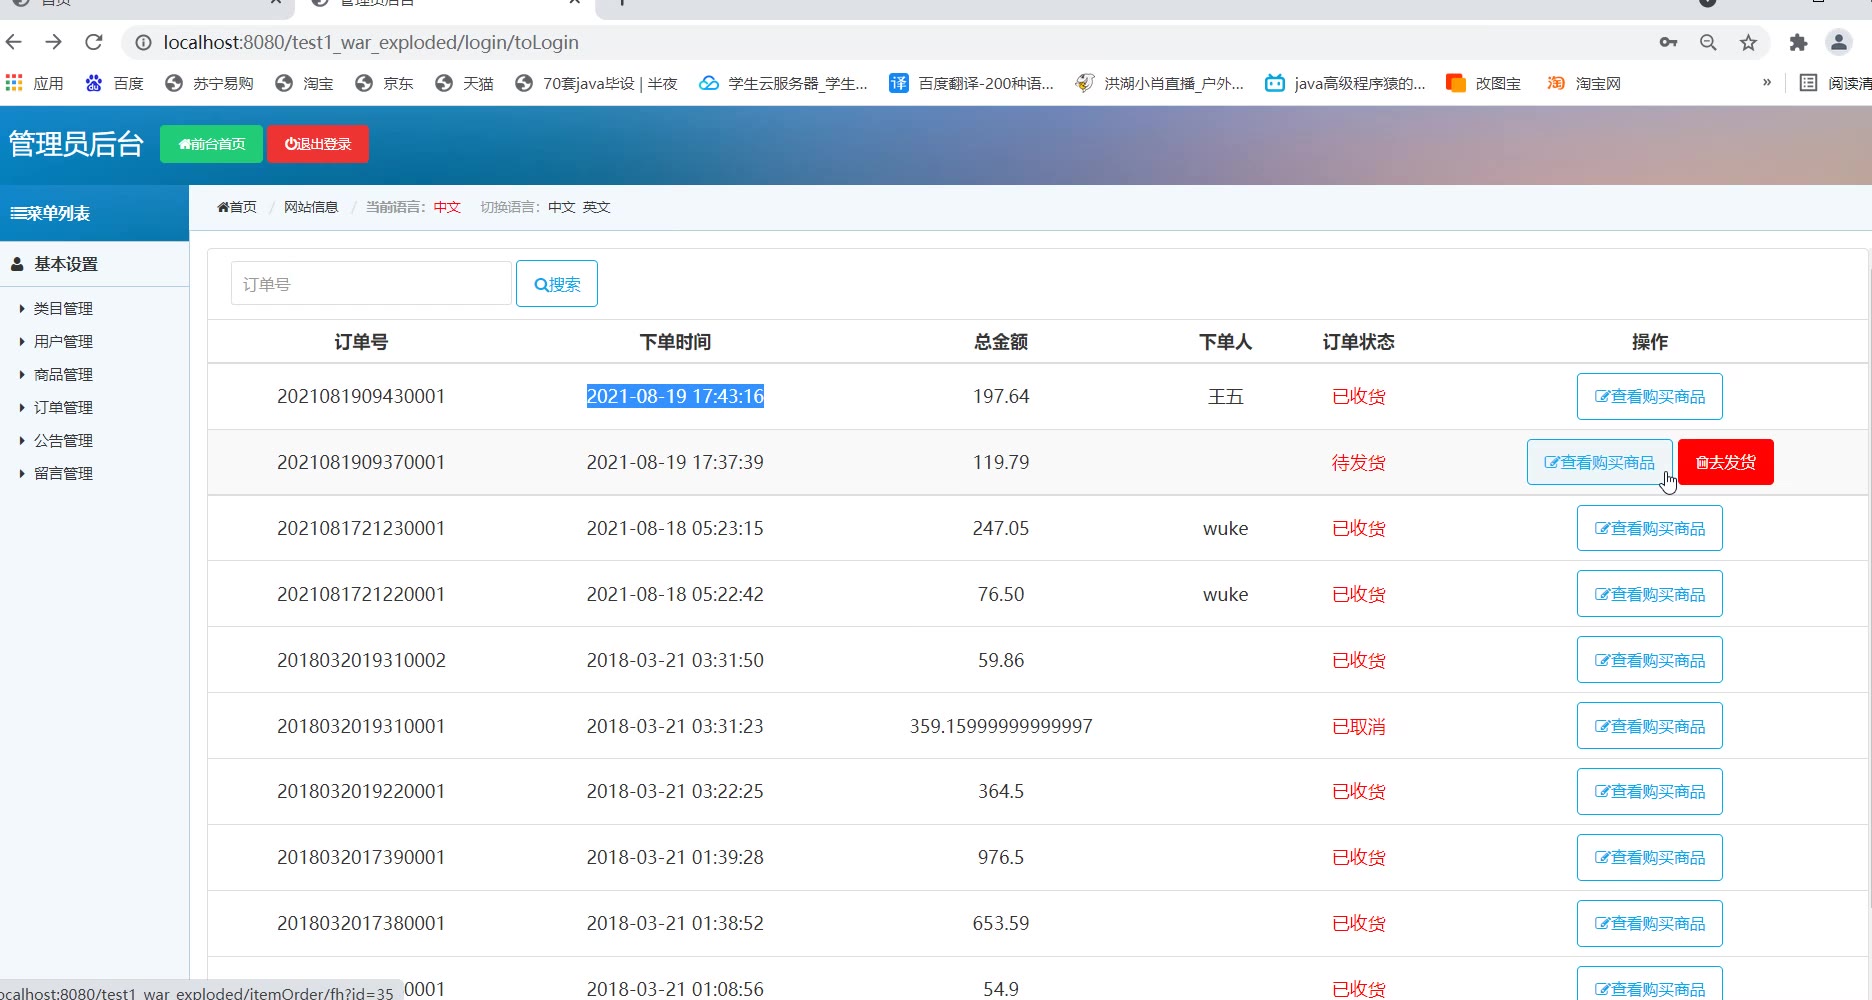Bookmark this page with star icon
The height and width of the screenshot is (1000, 1872).
(1748, 42)
